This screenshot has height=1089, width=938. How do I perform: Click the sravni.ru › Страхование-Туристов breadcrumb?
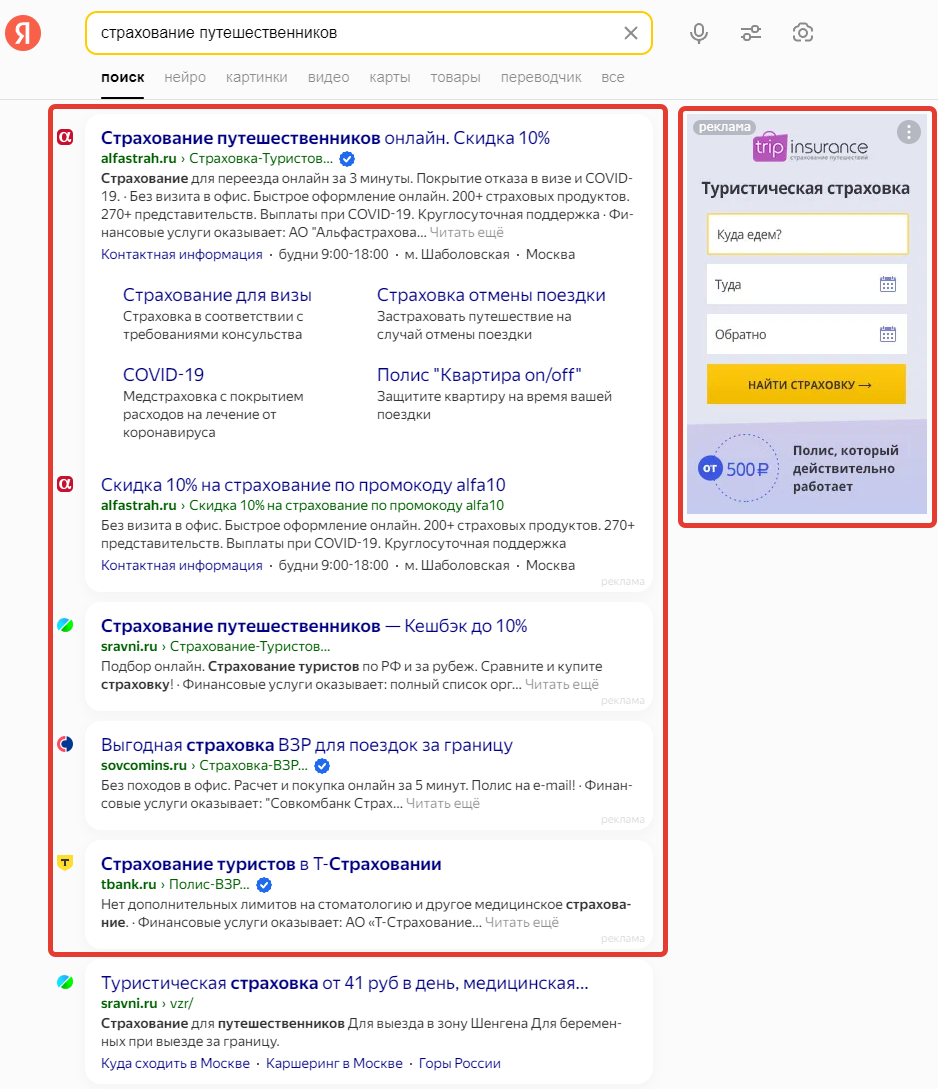(215, 647)
